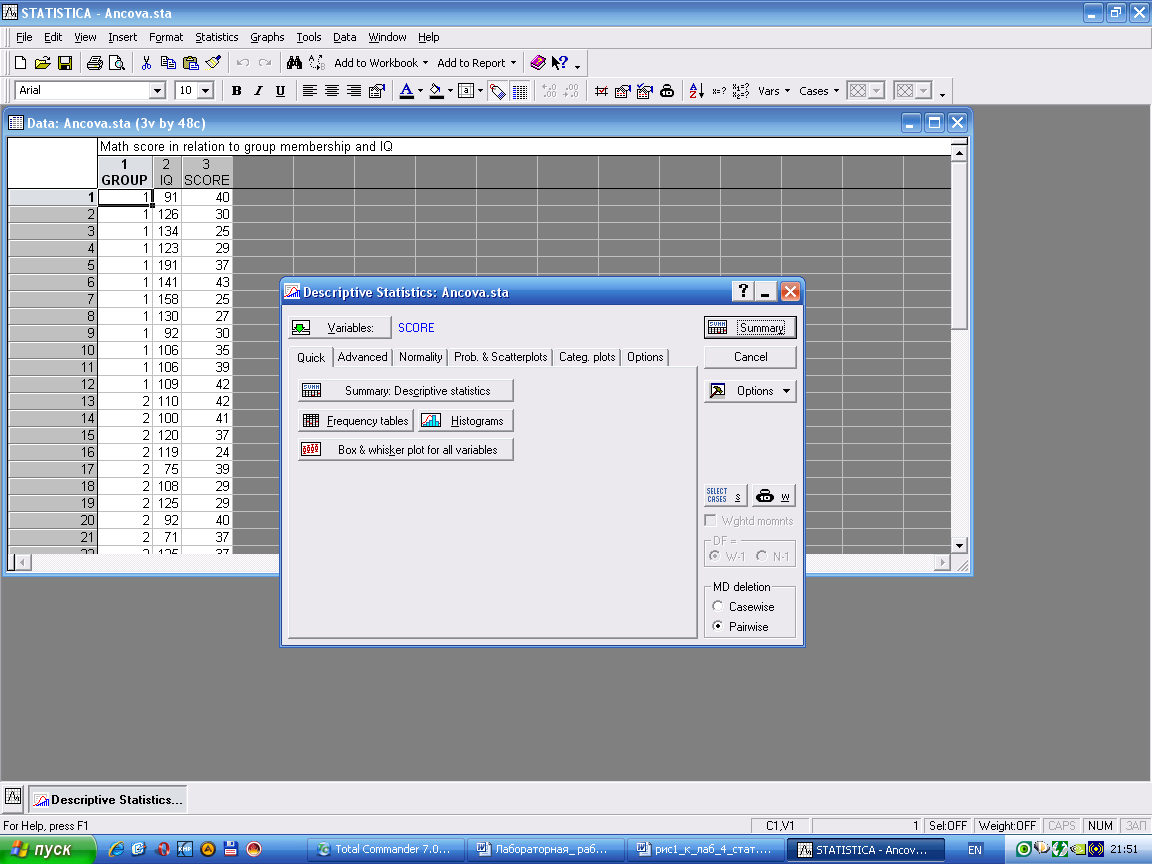Click the SCORE column header
1152x864 pixels.
coord(206,172)
